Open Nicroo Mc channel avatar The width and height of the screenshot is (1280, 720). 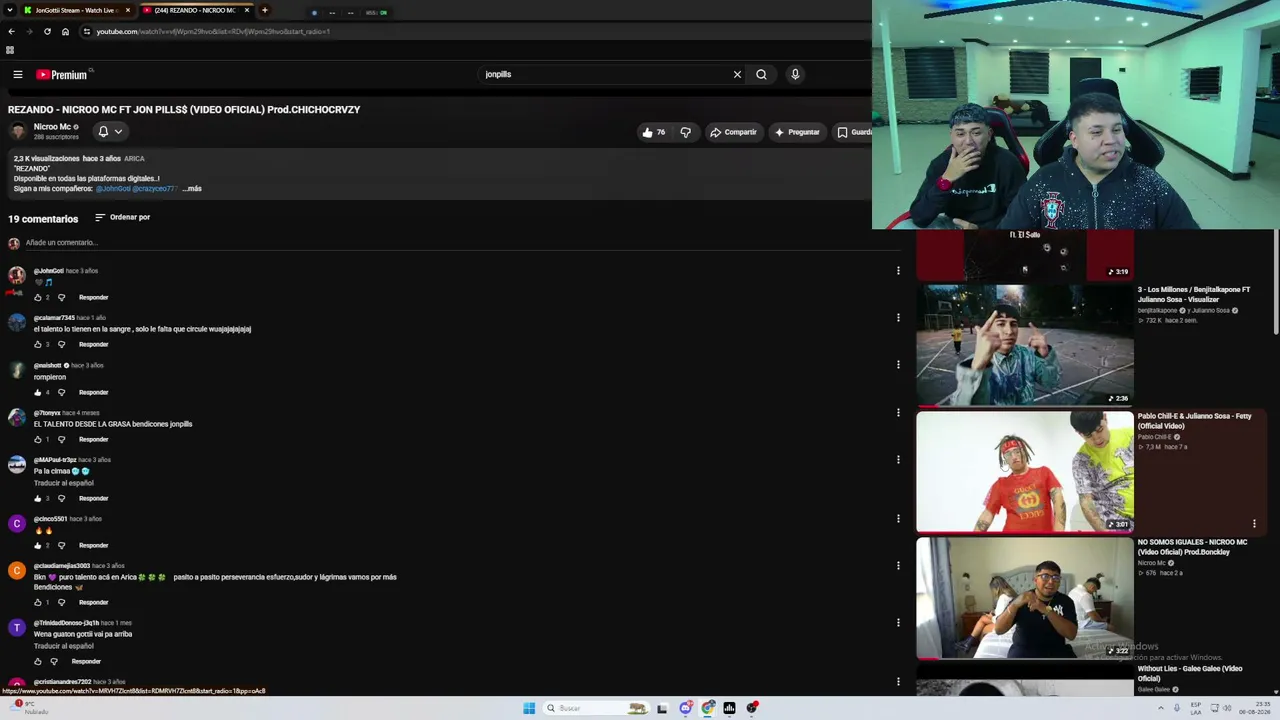(18, 131)
